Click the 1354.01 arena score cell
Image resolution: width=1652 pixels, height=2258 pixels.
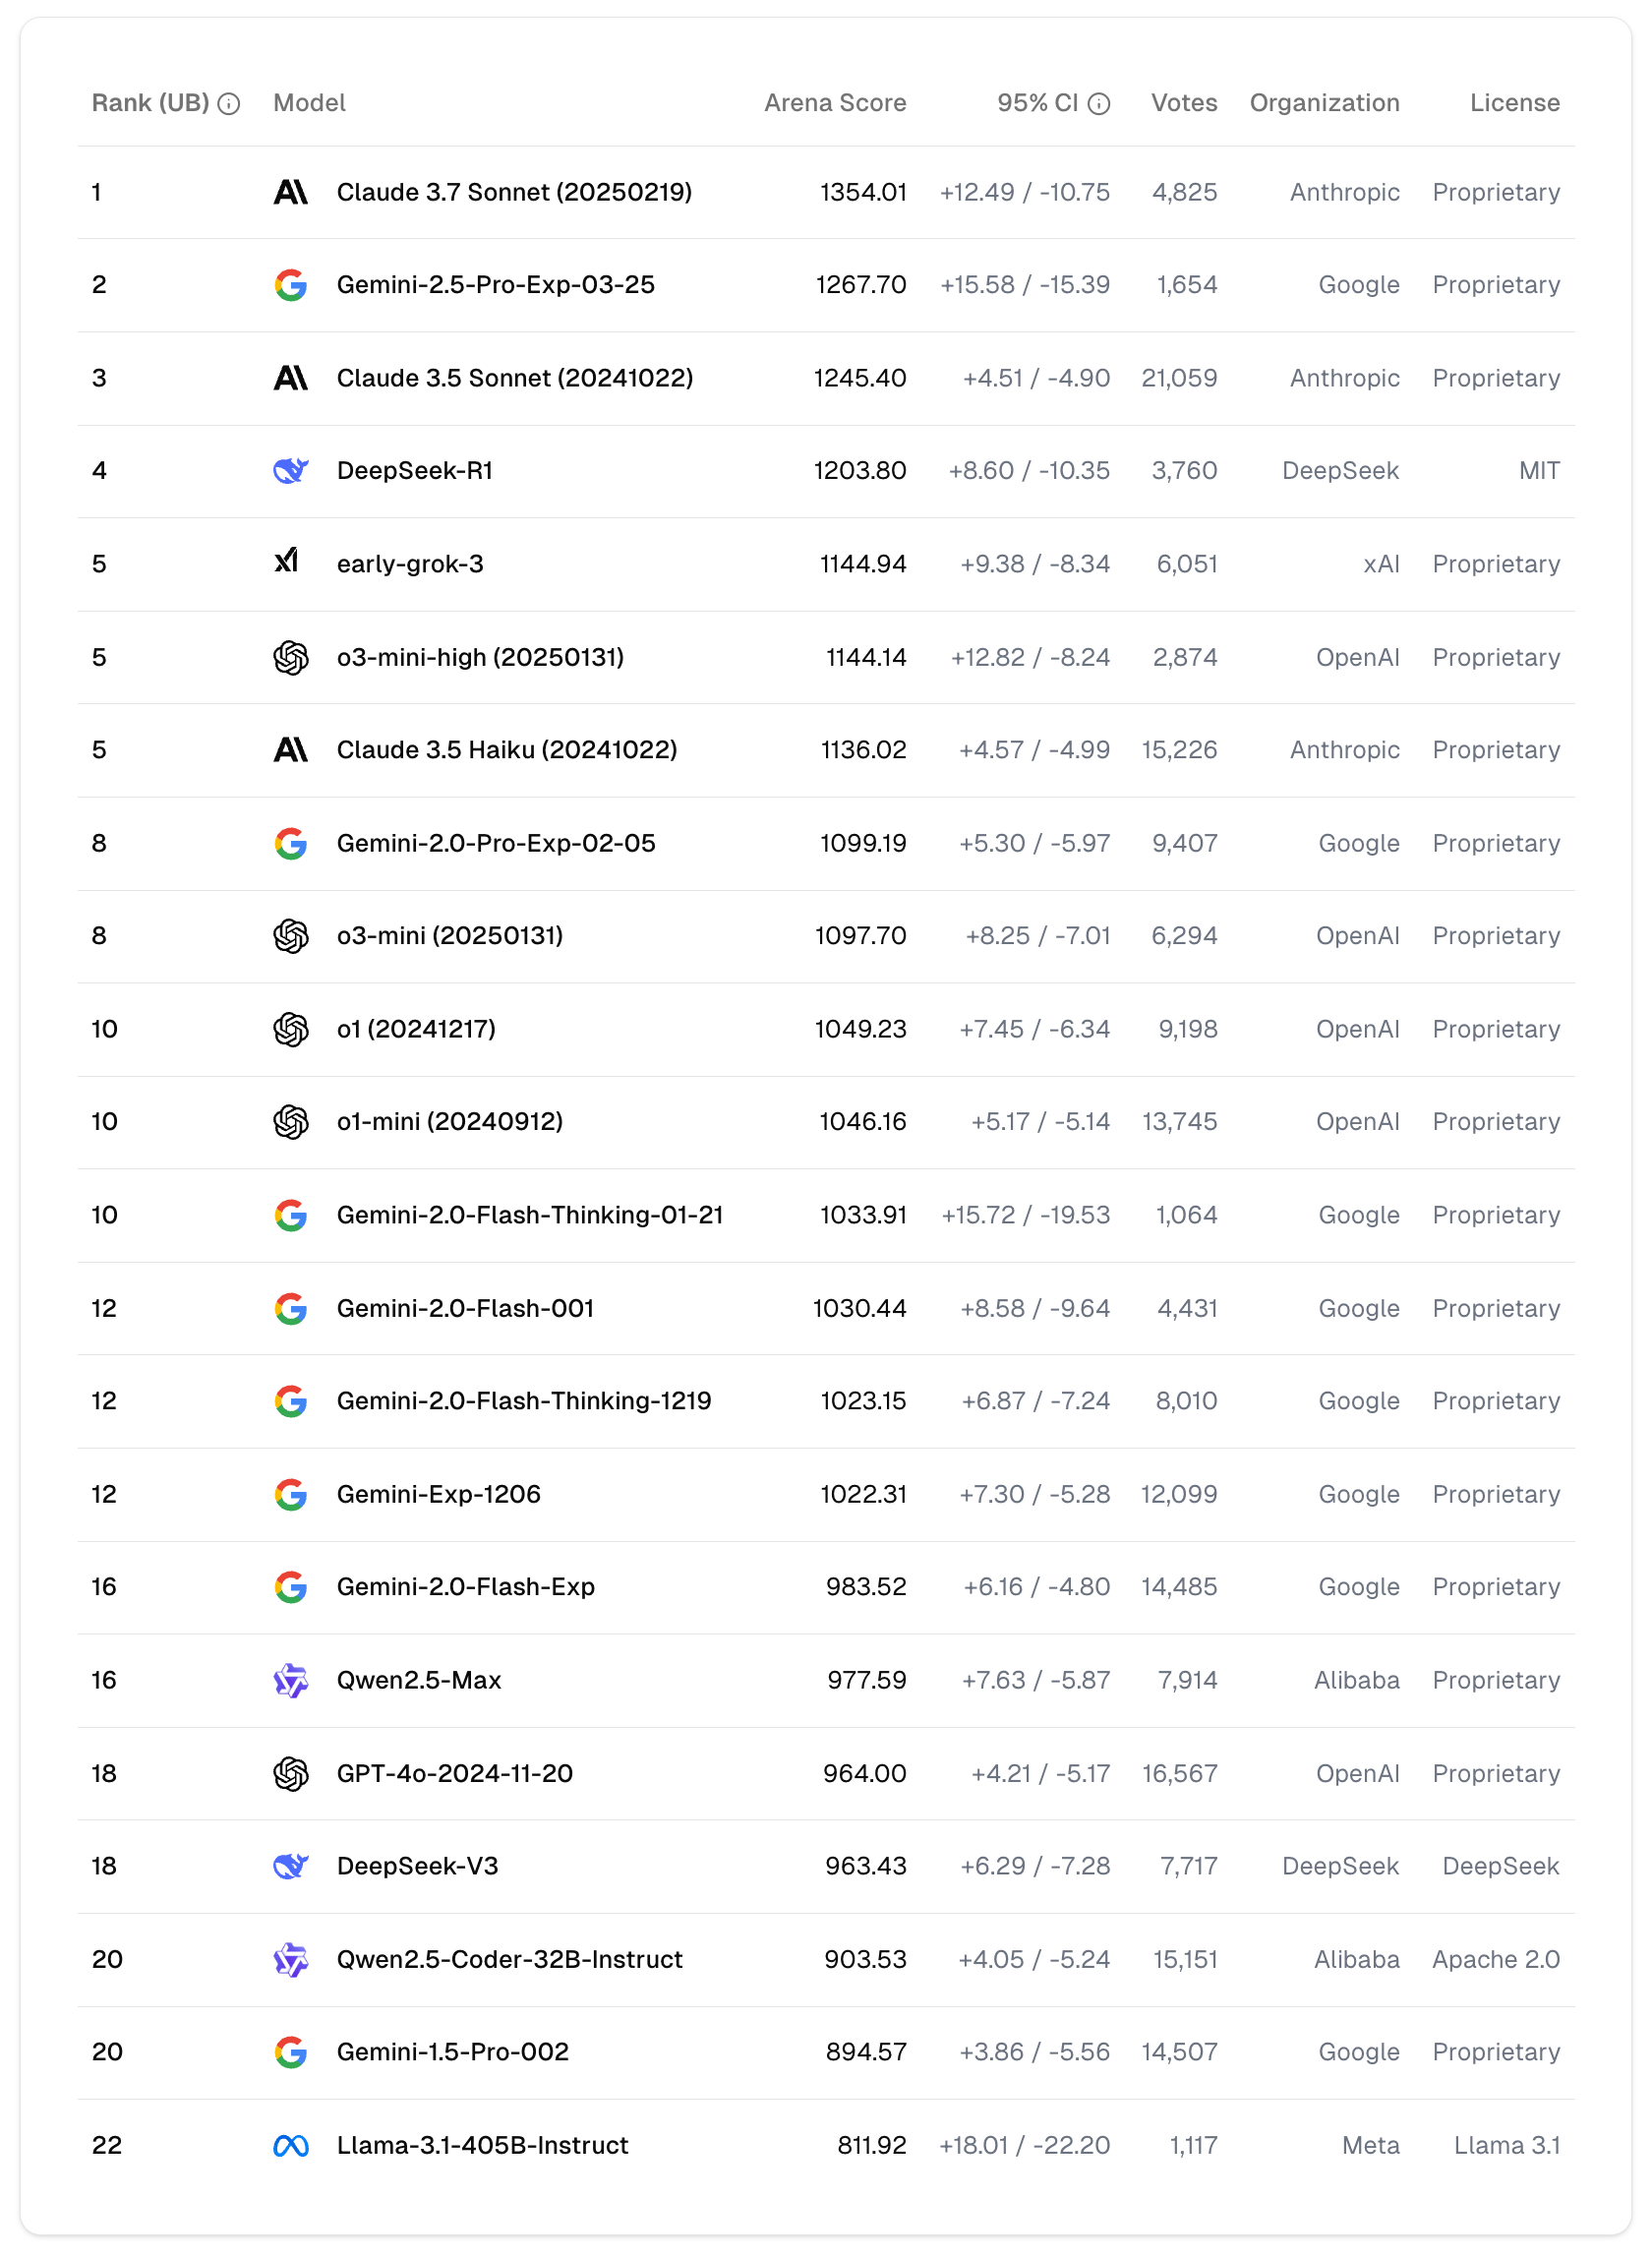coord(863,192)
